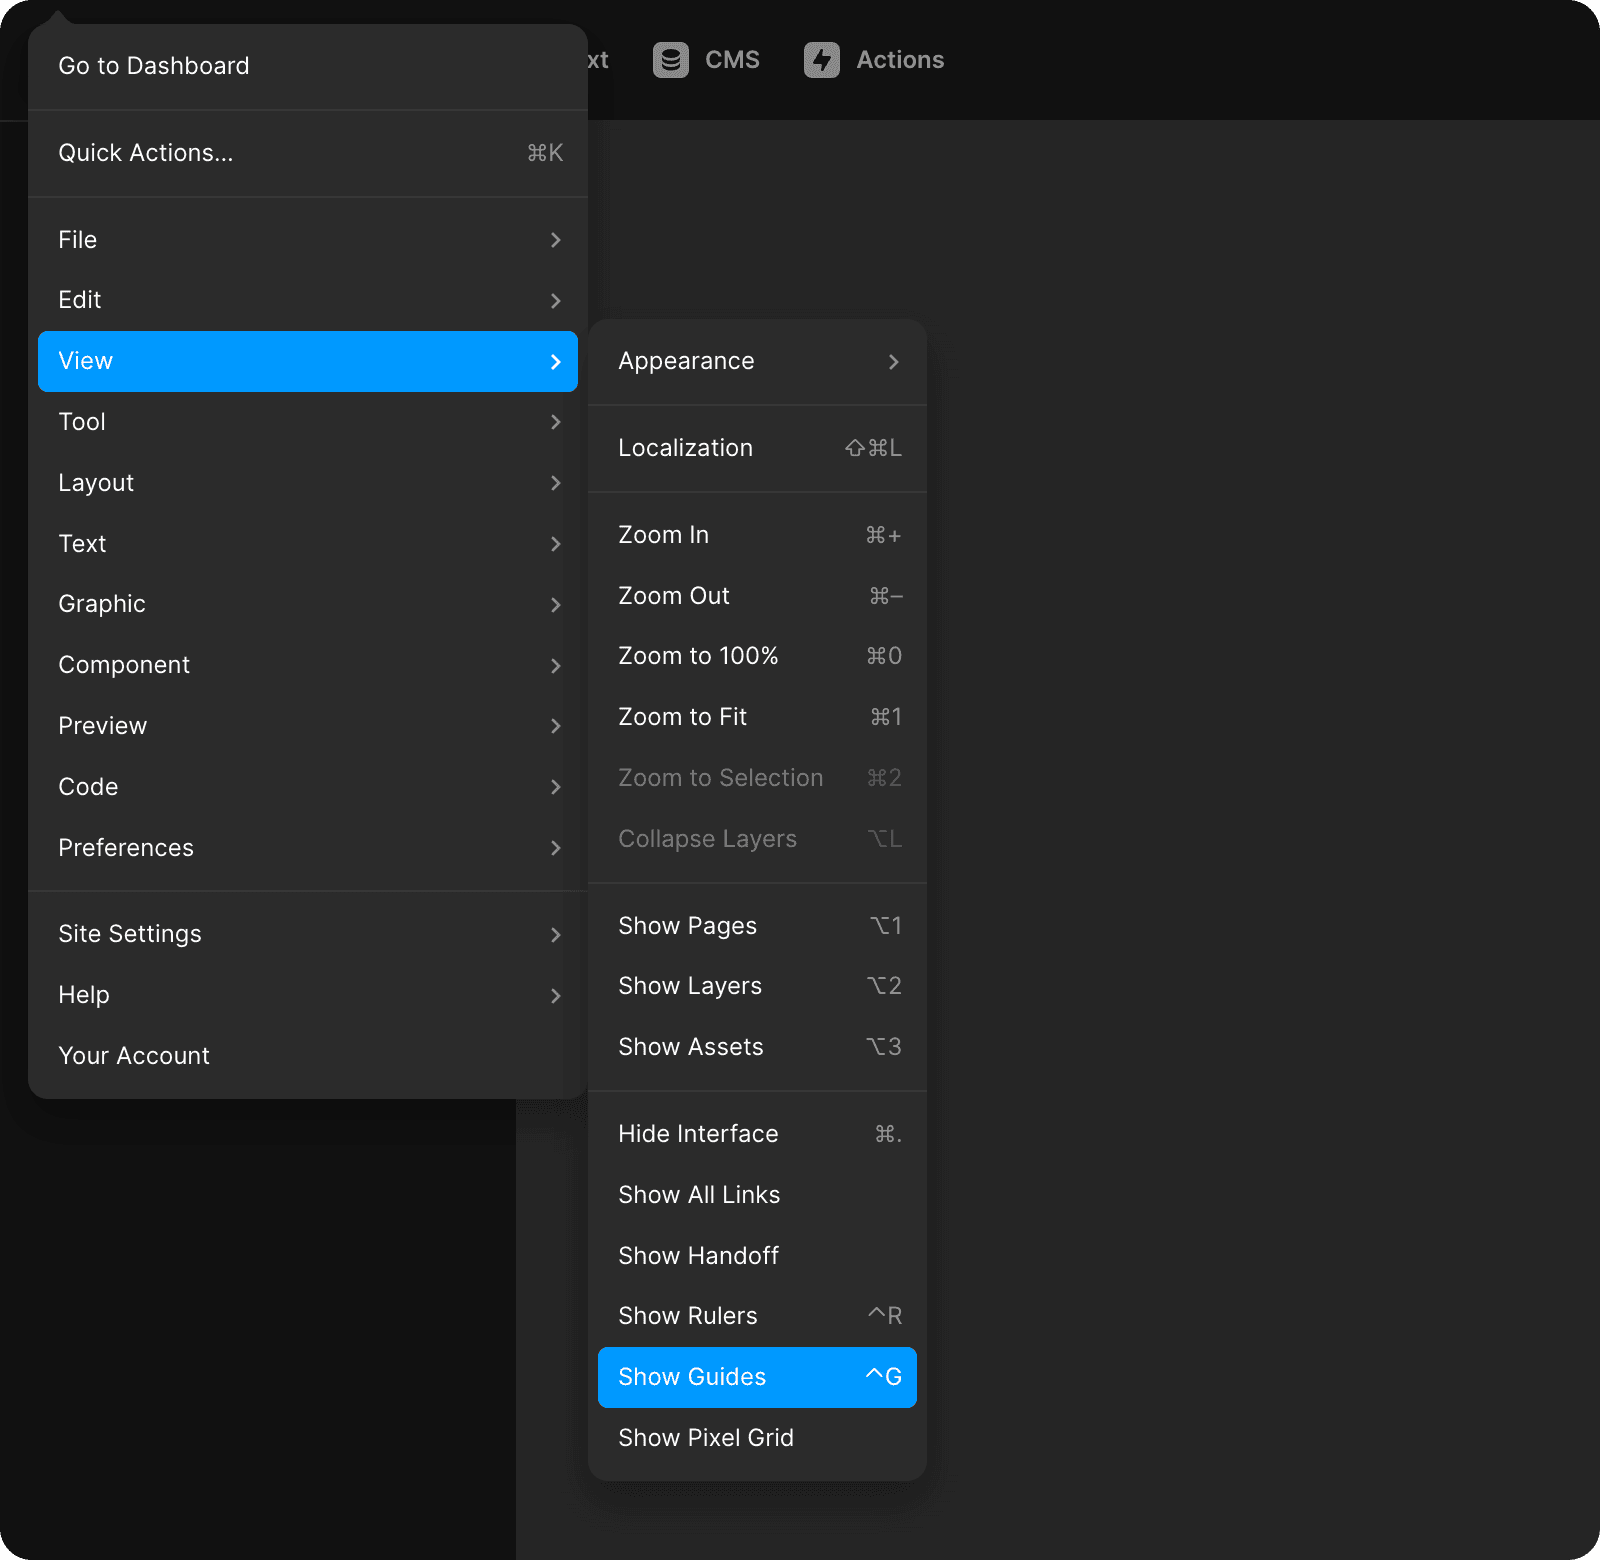Expand the Appearance submenu arrow
The height and width of the screenshot is (1560, 1600).
click(893, 362)
